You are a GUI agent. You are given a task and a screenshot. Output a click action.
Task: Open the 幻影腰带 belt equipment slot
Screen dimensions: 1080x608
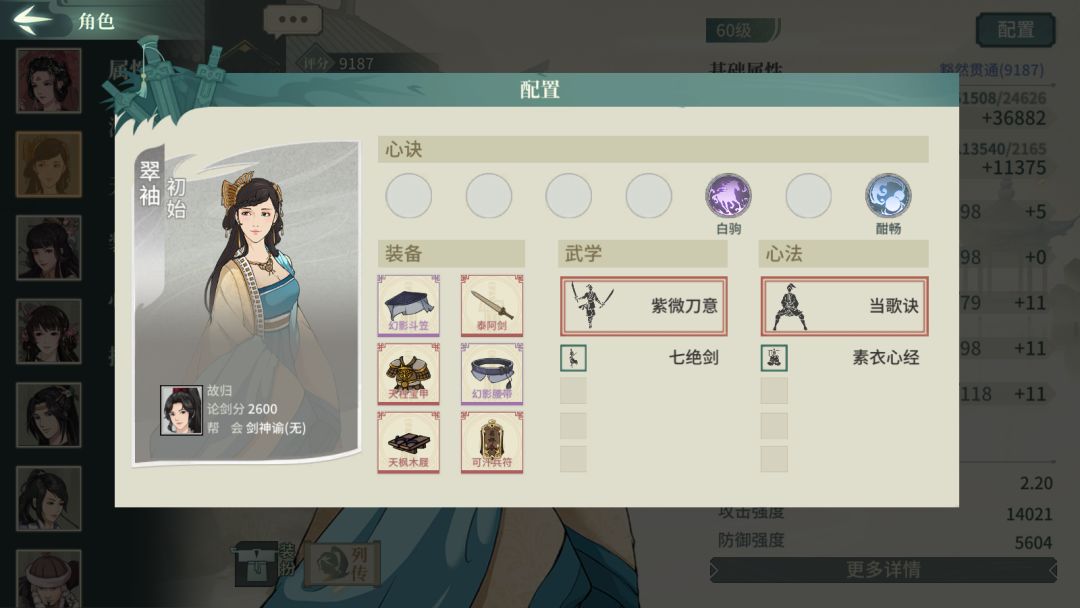click(492, 373)
